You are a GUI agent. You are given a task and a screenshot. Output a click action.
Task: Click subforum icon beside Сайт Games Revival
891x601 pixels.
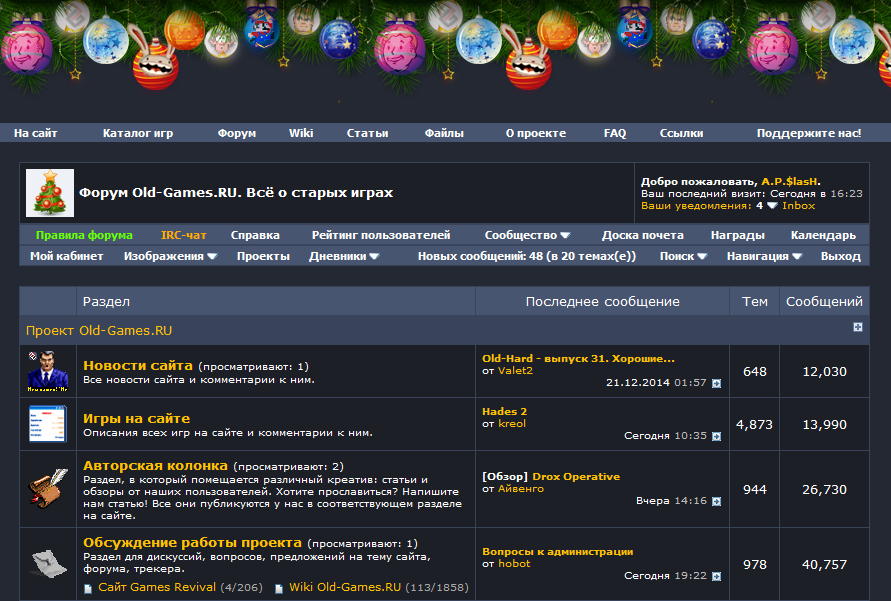[x=88, y=589]
